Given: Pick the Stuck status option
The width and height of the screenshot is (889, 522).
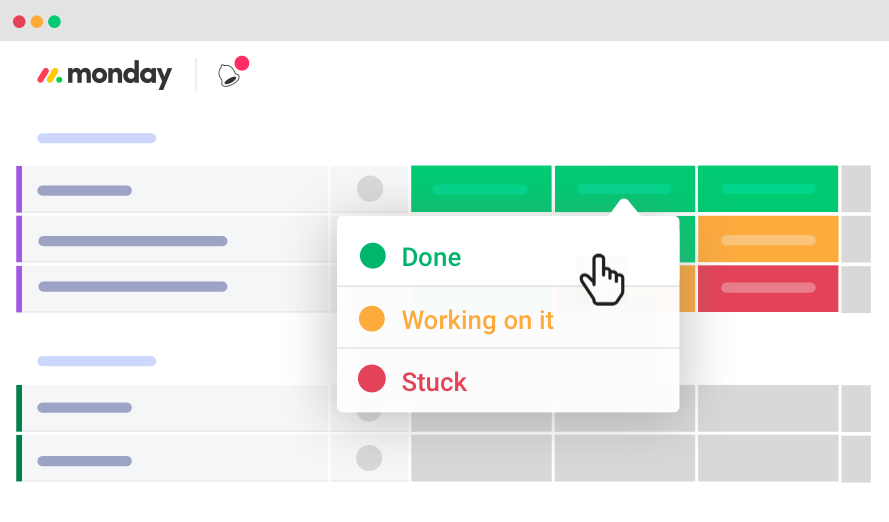Looking at the screenshot, I should pos(434,382).
